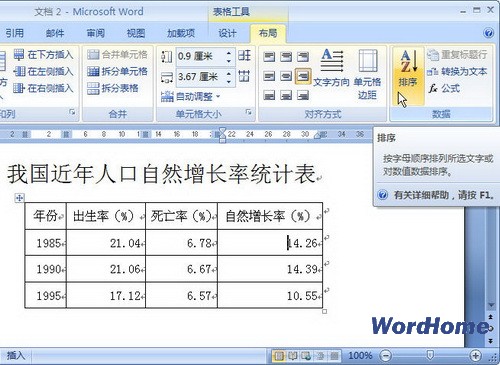
Task: Open Word Help question mark icon
Action: pos(488,33)
